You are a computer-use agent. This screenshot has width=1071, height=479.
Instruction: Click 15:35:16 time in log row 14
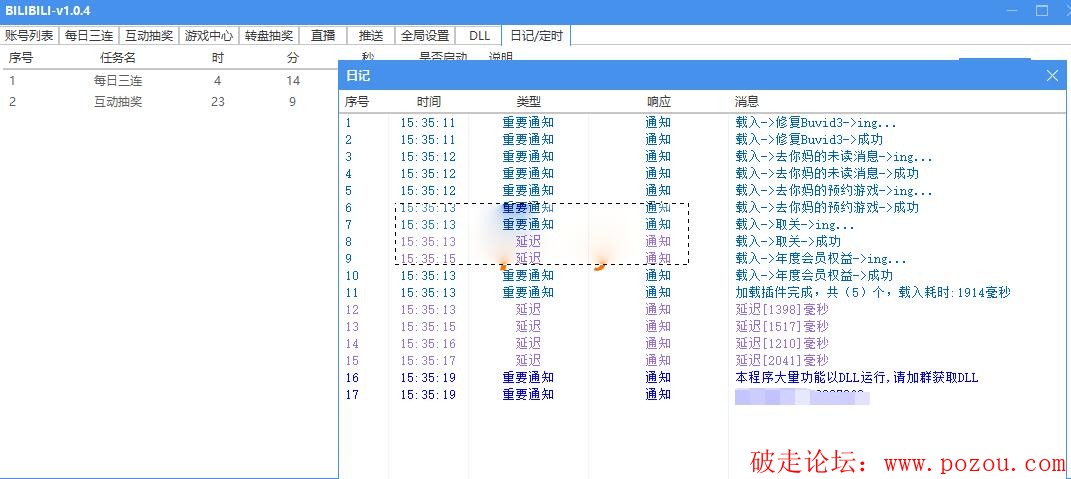tap(428, 344)
